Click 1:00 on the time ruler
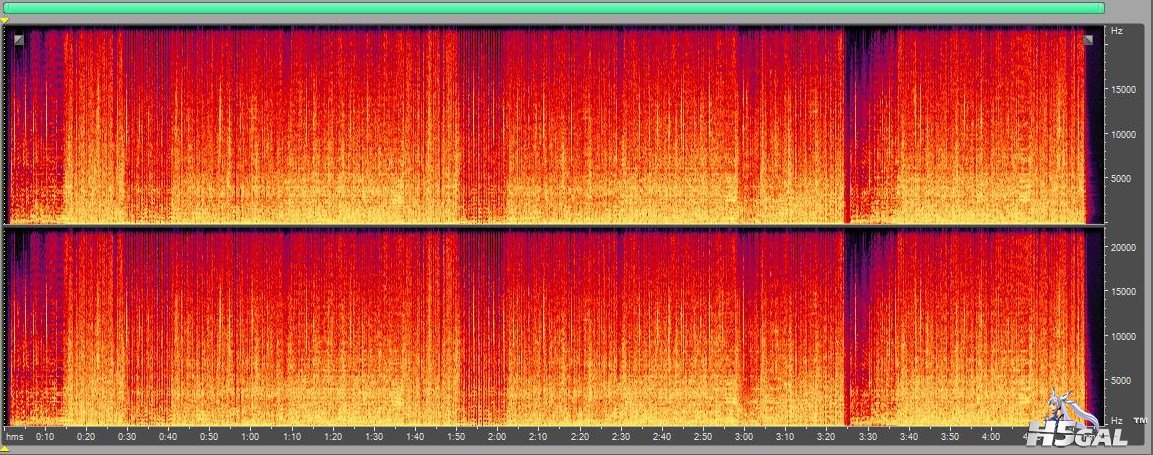Screen dimensions: 1153x455 click(251, 436)
